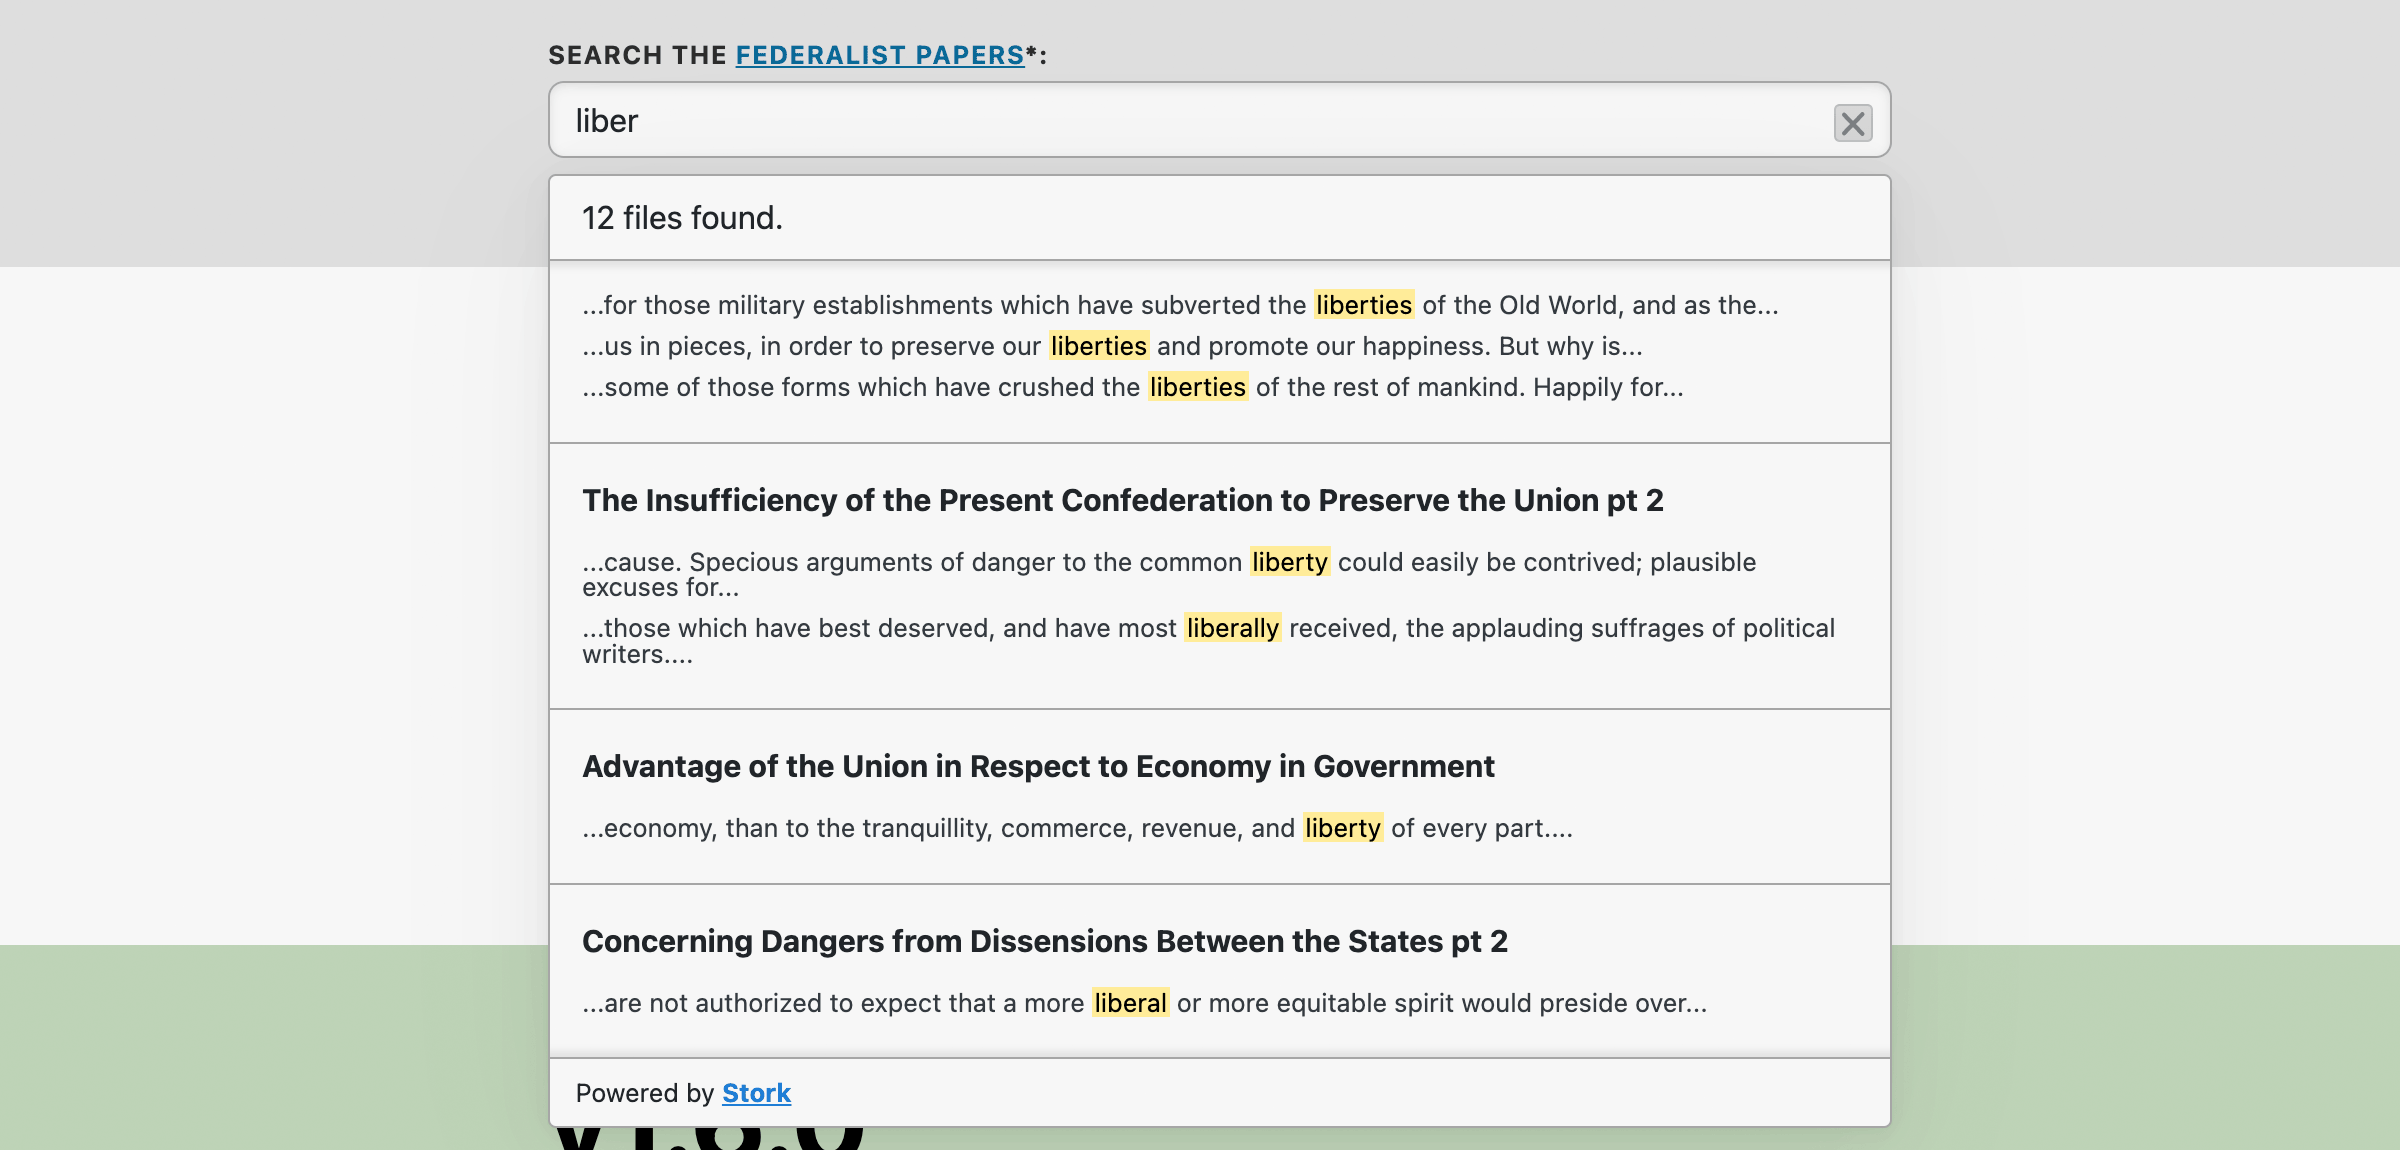Click the highlighted word 'liberty' in the Insufficiency result
The width and height of the screenshot is (2400, 1150).
coord(1288,562)
